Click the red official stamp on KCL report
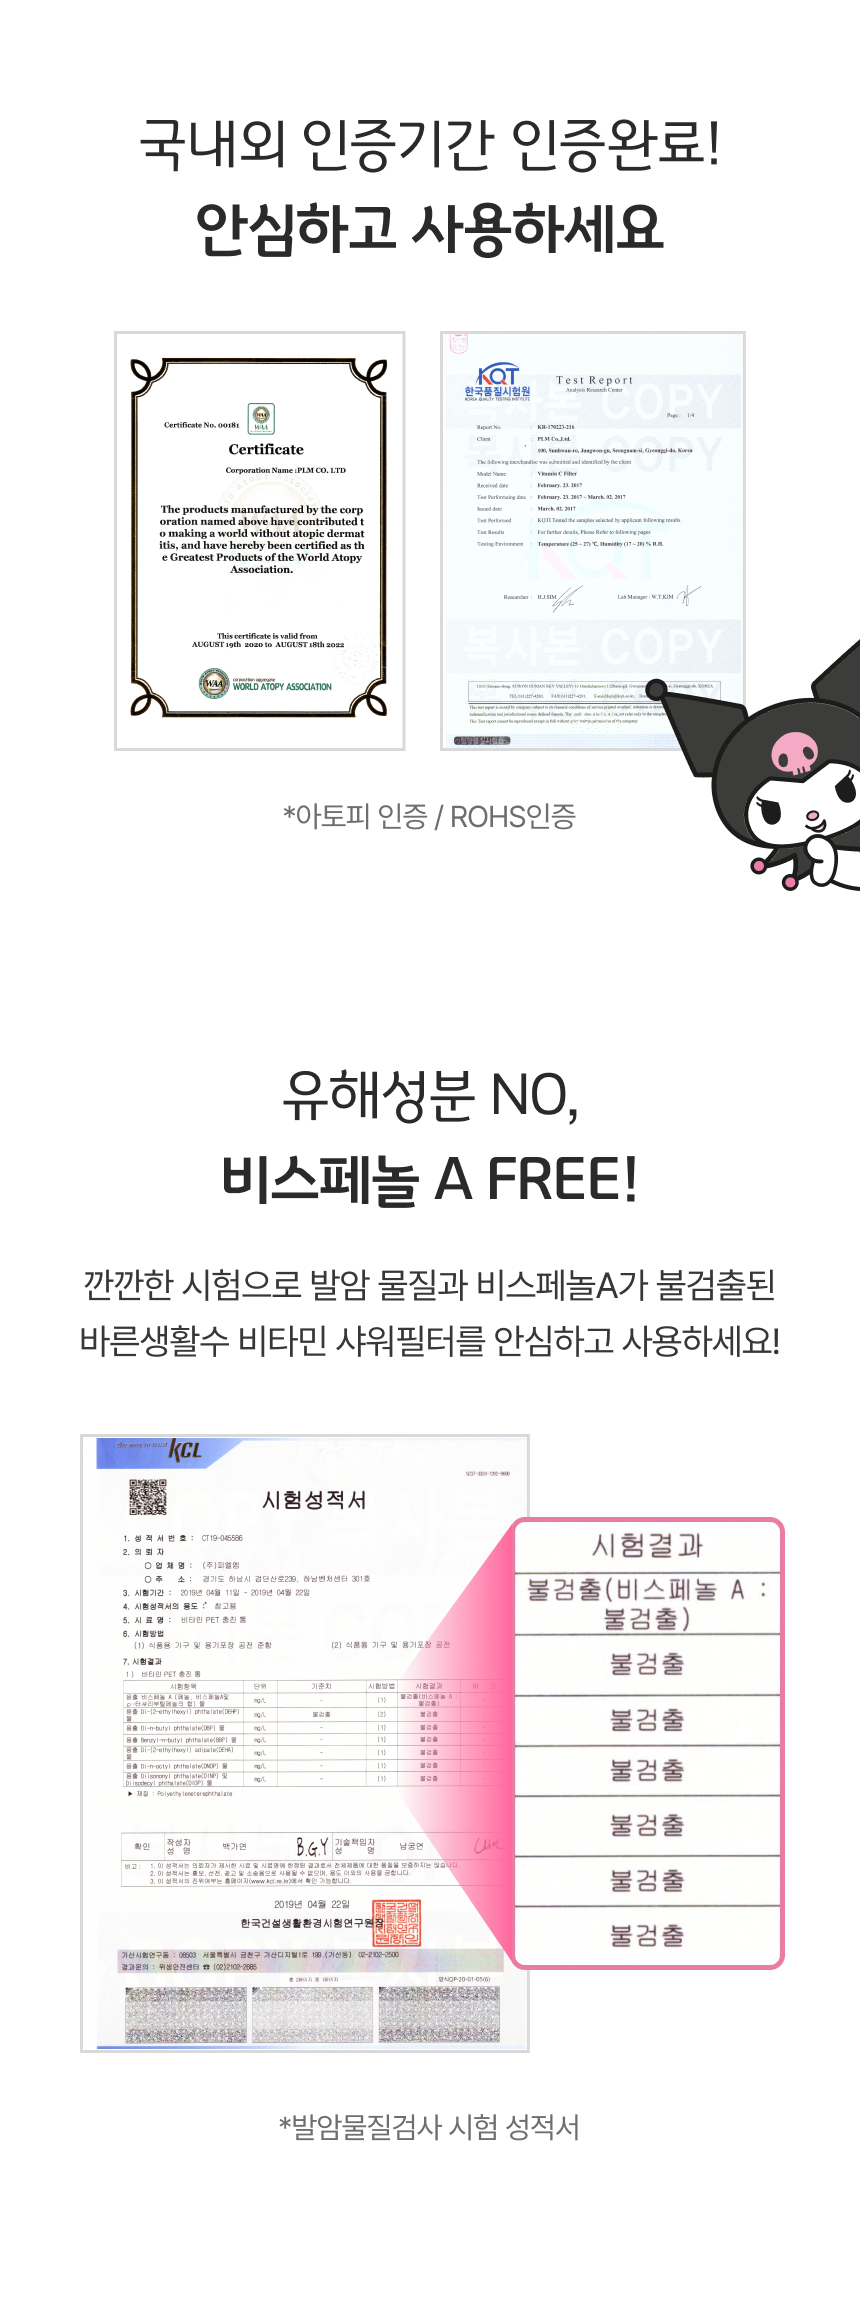 click(397, 1923)
